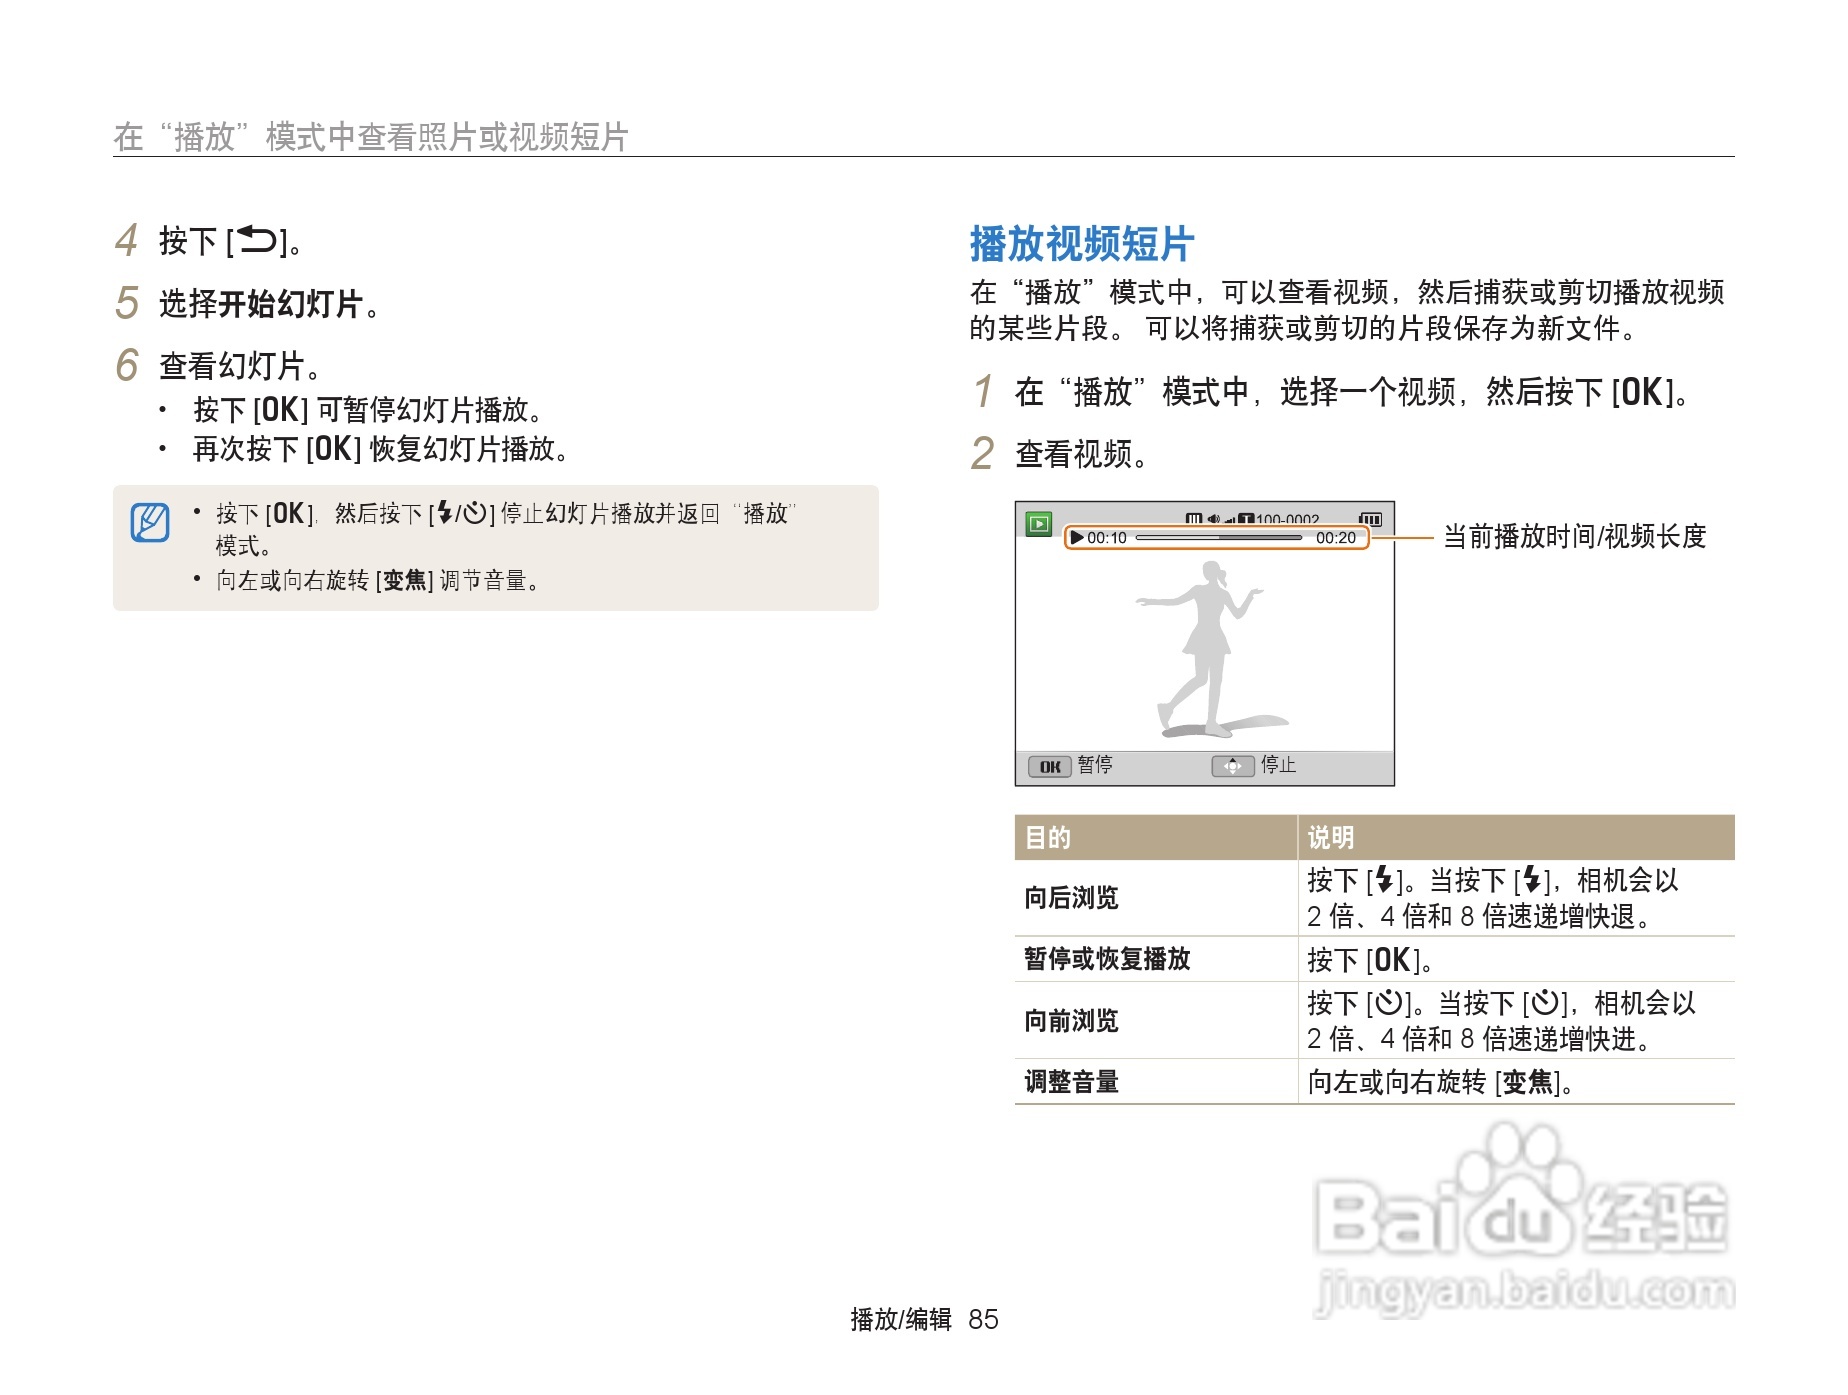
Task: Click "再次按下 [OK] 恢复幻灯片播放。" bullet
Action: coord(381,449)
